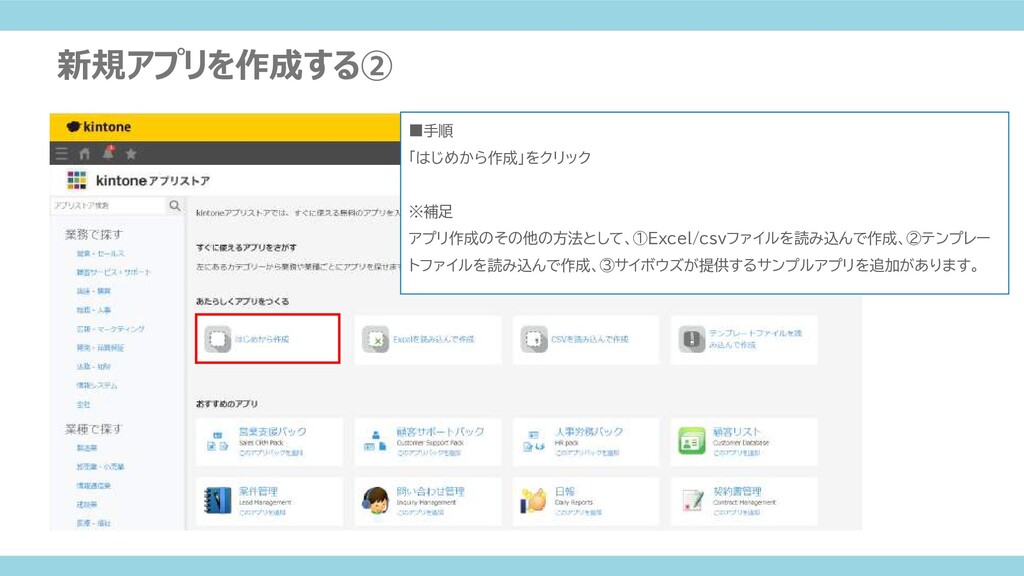Screen dimensions: 1024x576
Task: Click the 業種で探す heading
Action: [93, 429]
